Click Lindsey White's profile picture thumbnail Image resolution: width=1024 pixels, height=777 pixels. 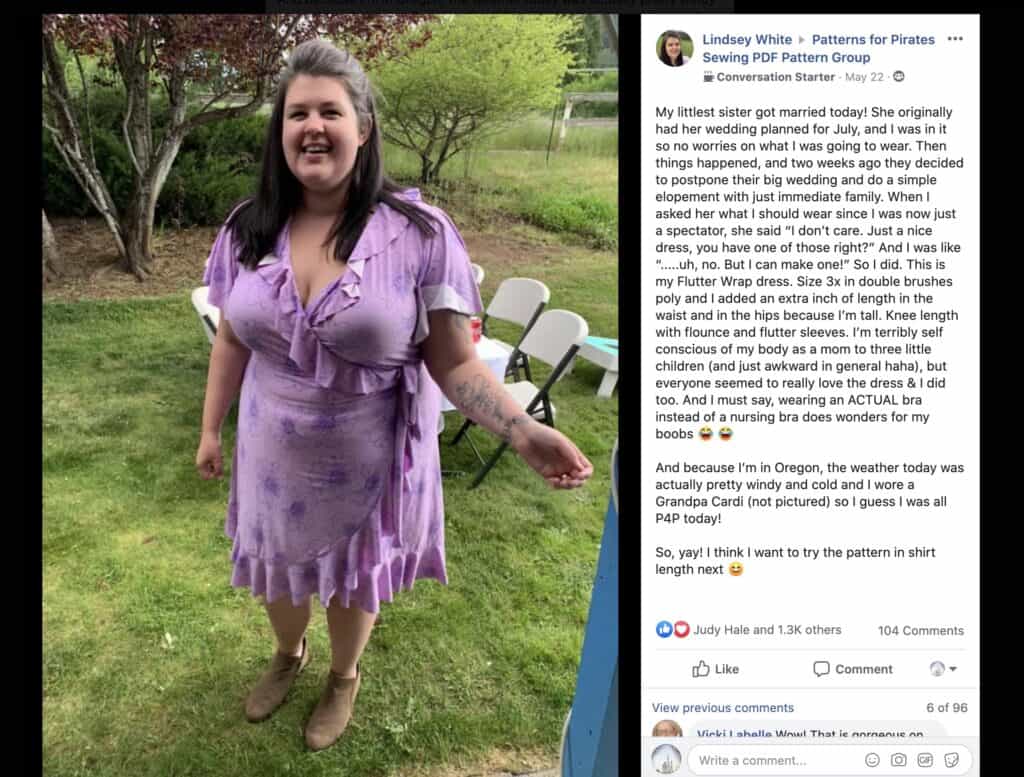point(675,48)
